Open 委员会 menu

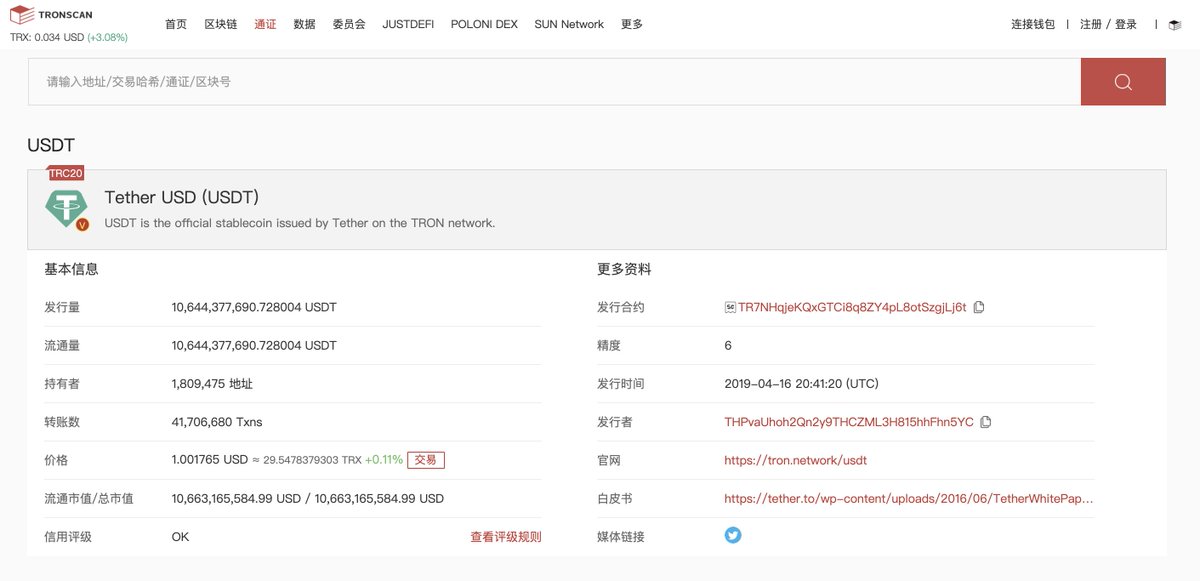tap(349, 24)
